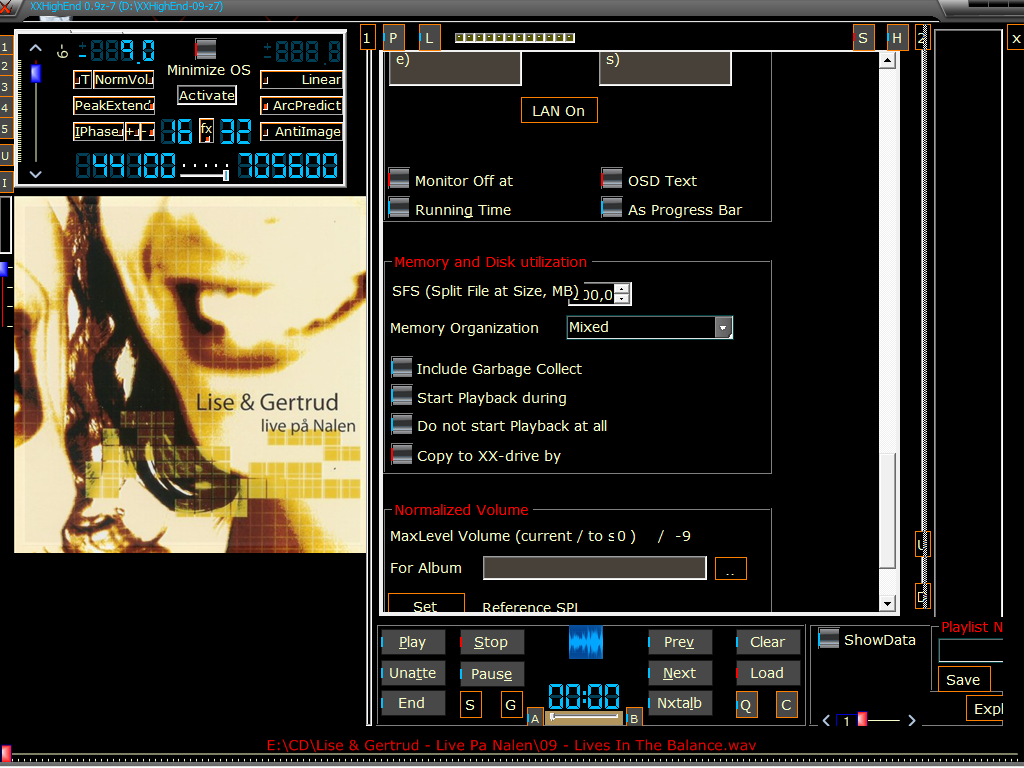Click the Nxtalb button
1024x768 pixels.
click(x=680, y=703)
